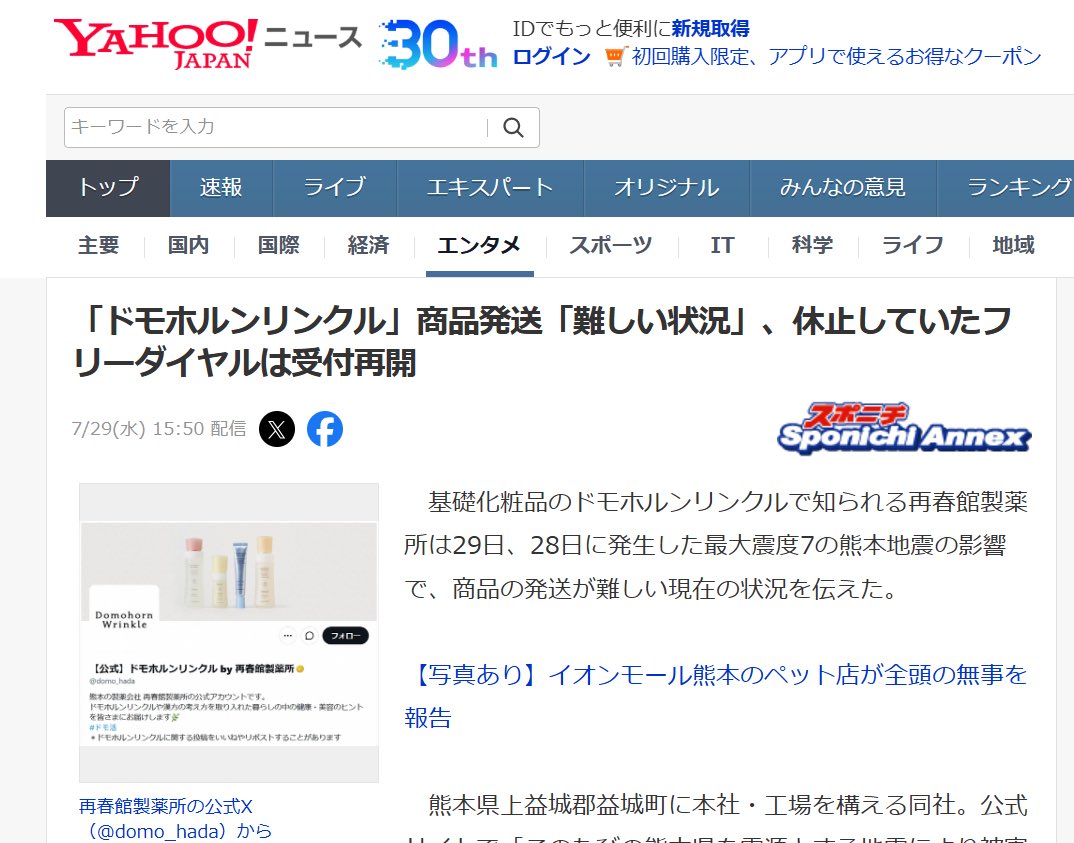Switch to the 速報 tab
1074x843 pixels.
click(221, 188)
